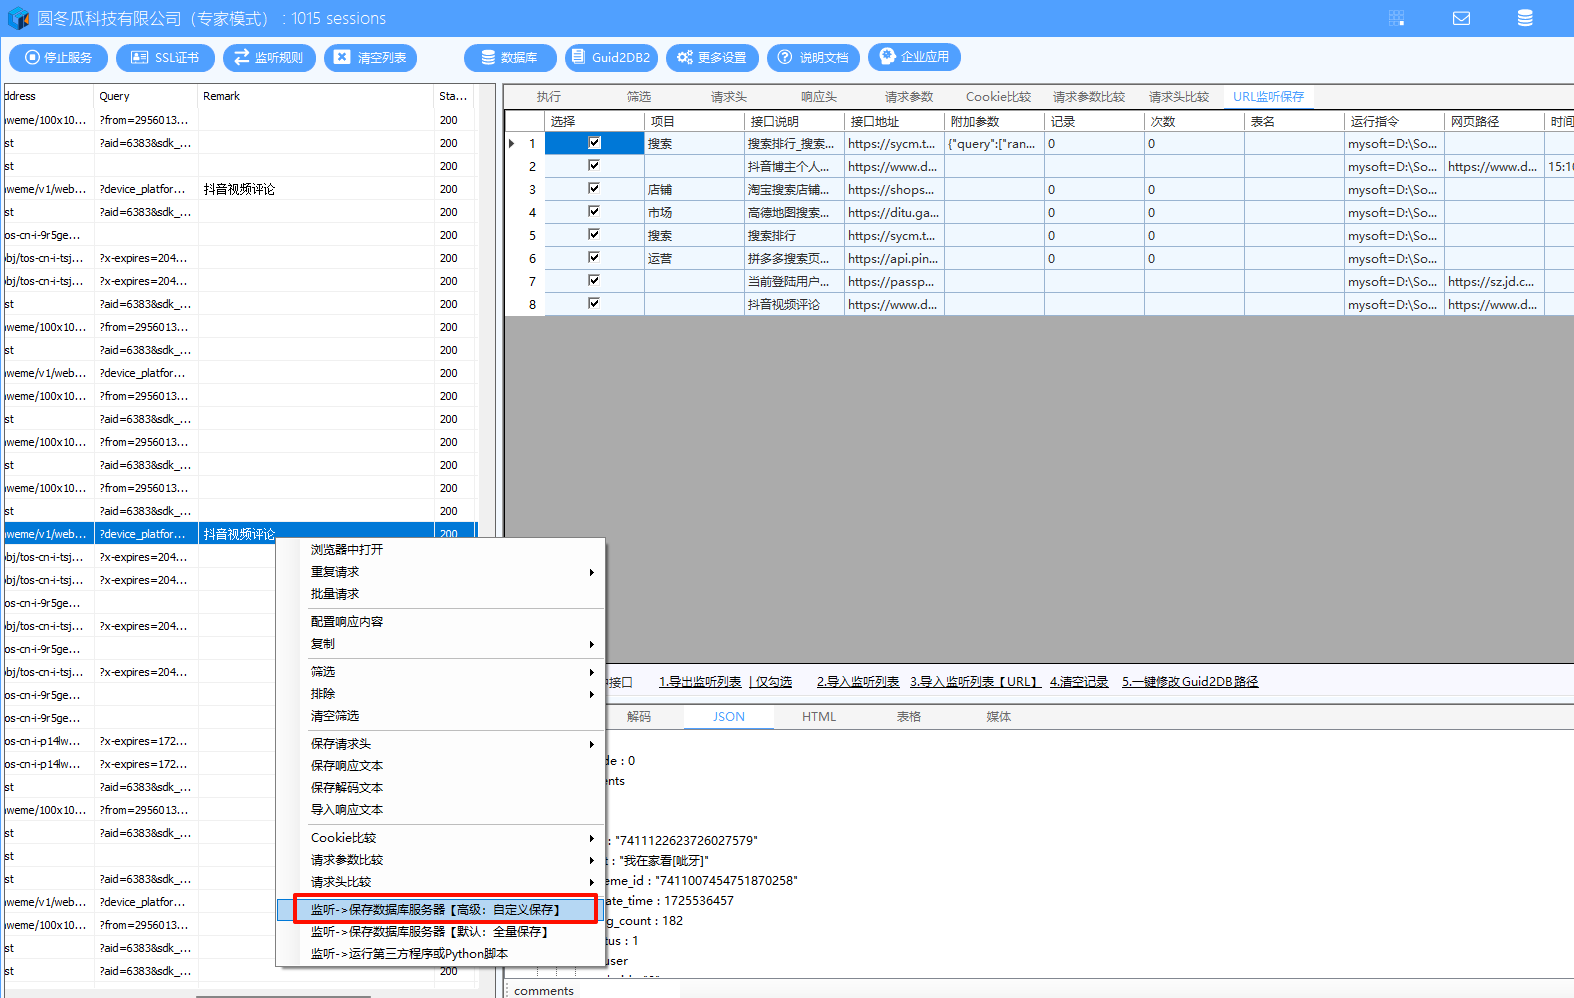Click the 停止服务 stop service button
Screen dimensions: 1574x998
coord(58,58)
